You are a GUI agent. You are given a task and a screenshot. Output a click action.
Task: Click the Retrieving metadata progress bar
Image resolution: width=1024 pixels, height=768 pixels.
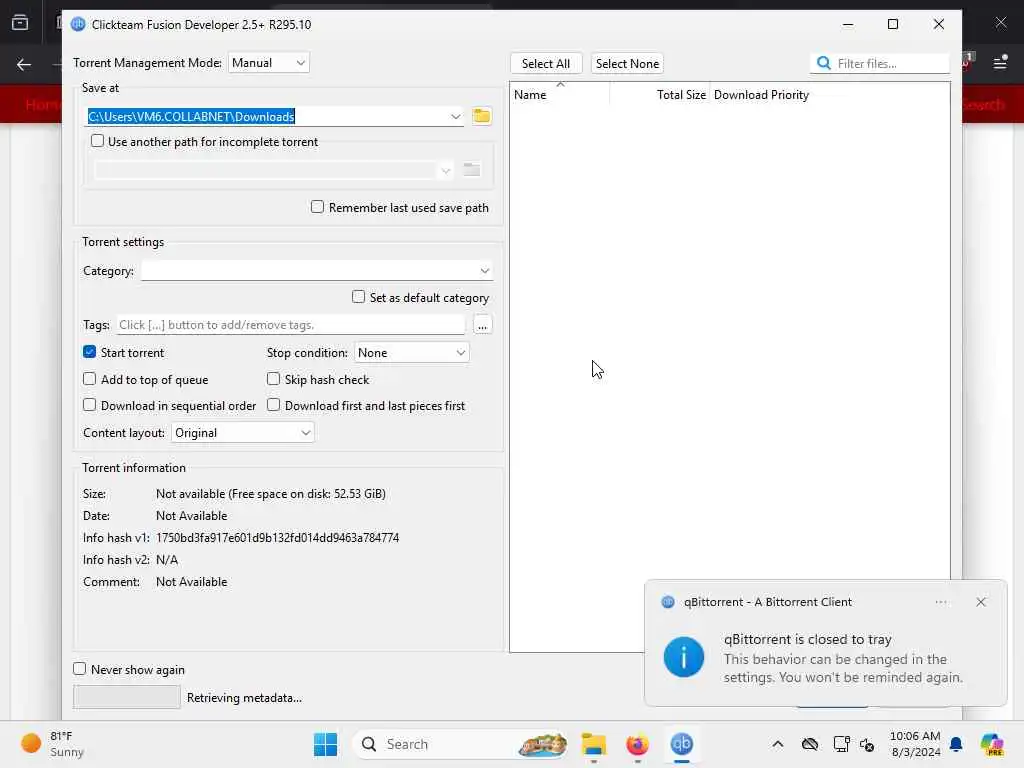[127, 697]
